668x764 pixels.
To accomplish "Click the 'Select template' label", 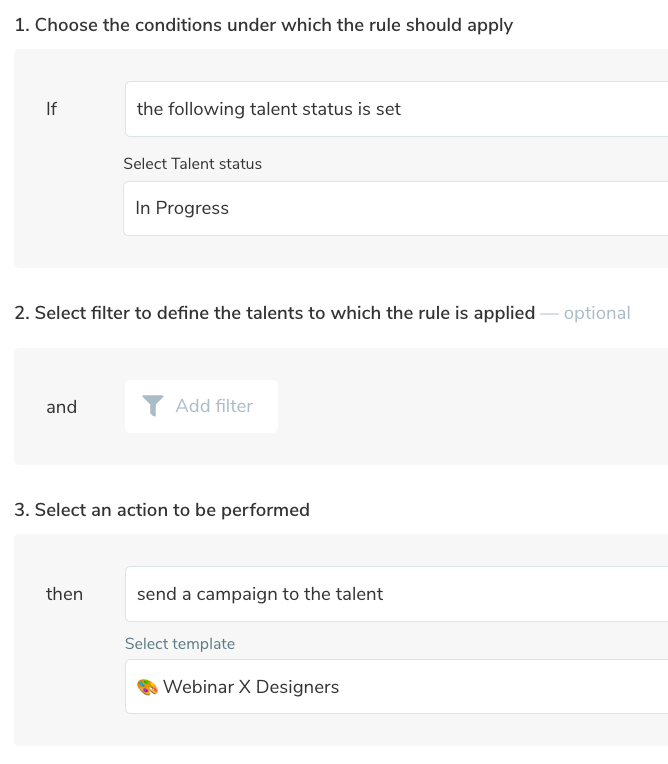I will coord(180,644).
